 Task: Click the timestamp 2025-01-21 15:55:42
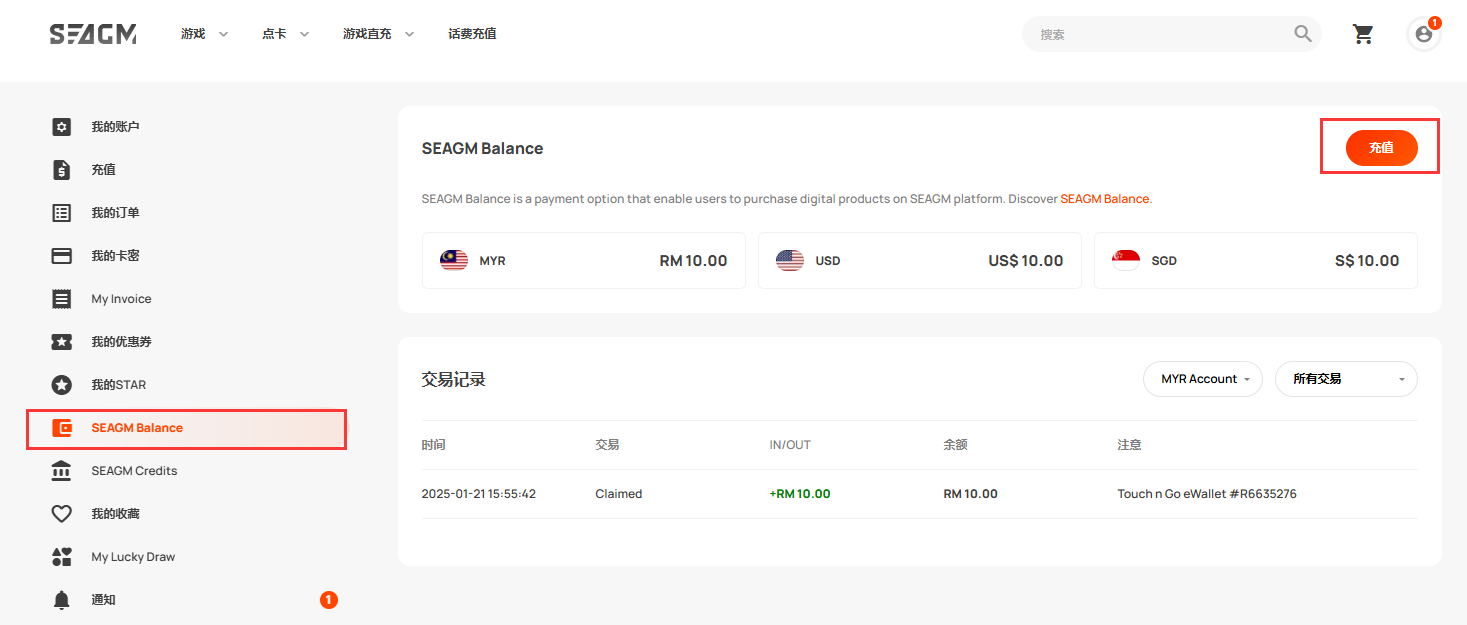coord(479,494)
